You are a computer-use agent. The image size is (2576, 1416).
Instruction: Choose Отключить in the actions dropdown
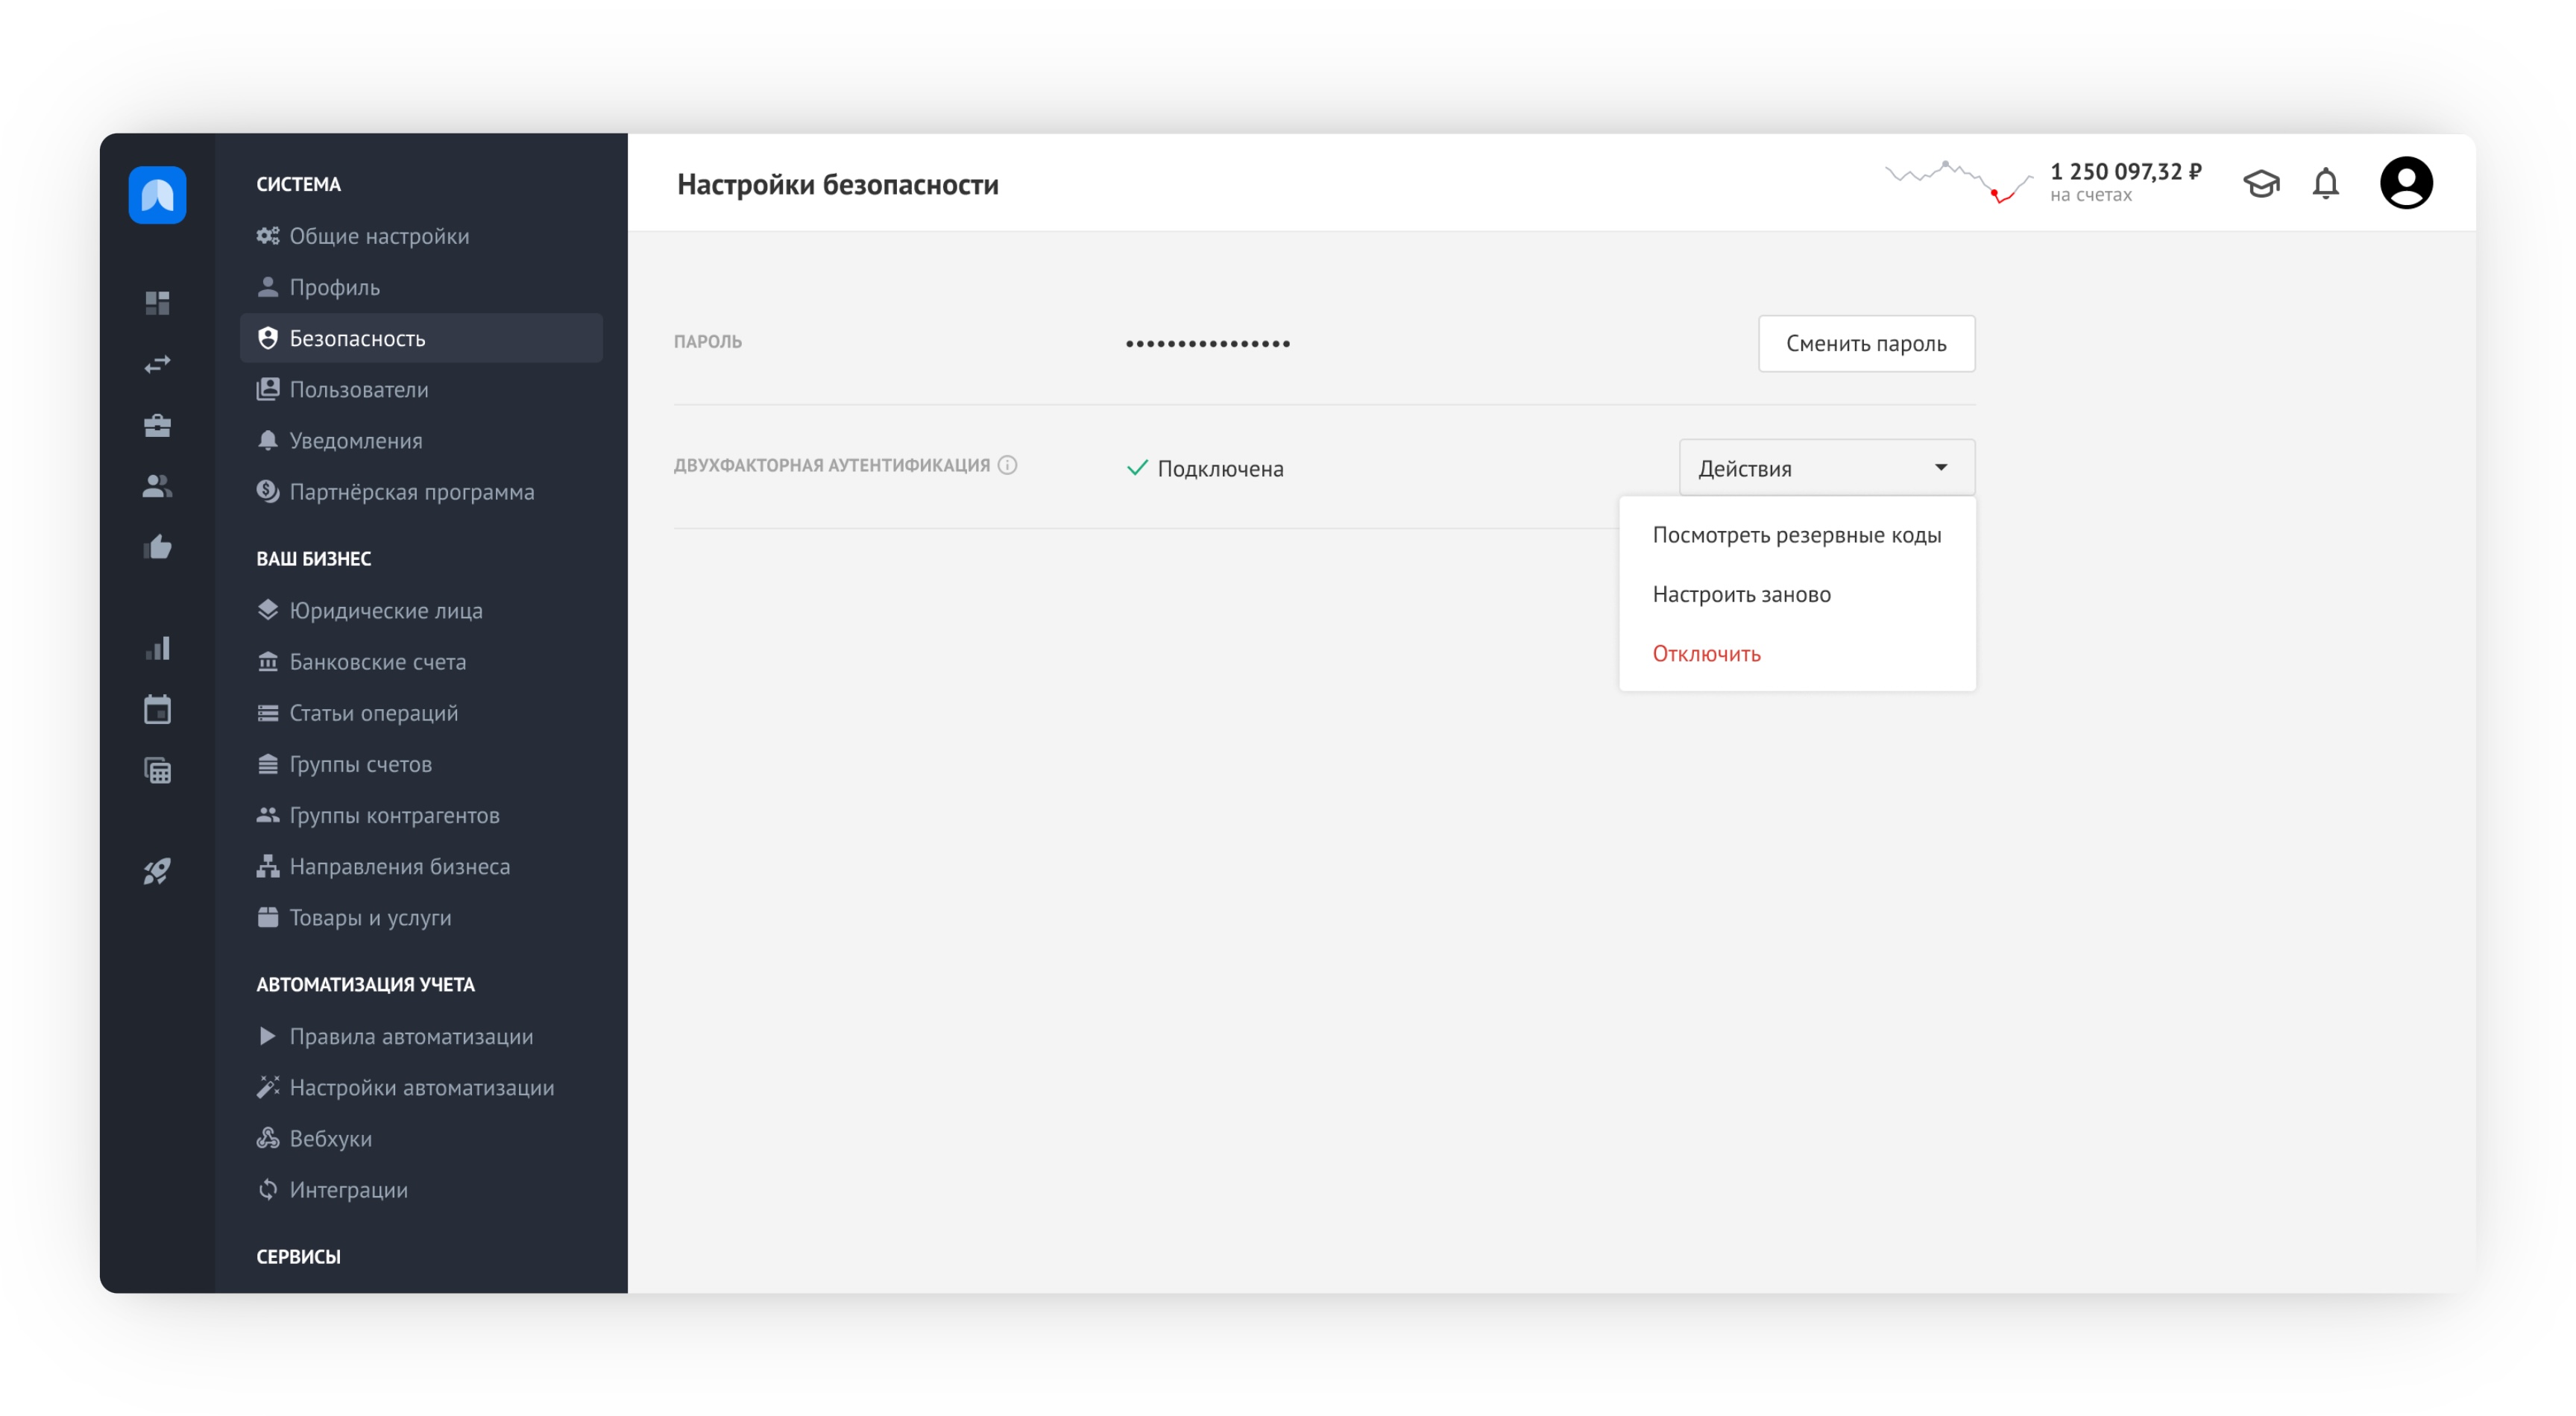coord(1797,653)
